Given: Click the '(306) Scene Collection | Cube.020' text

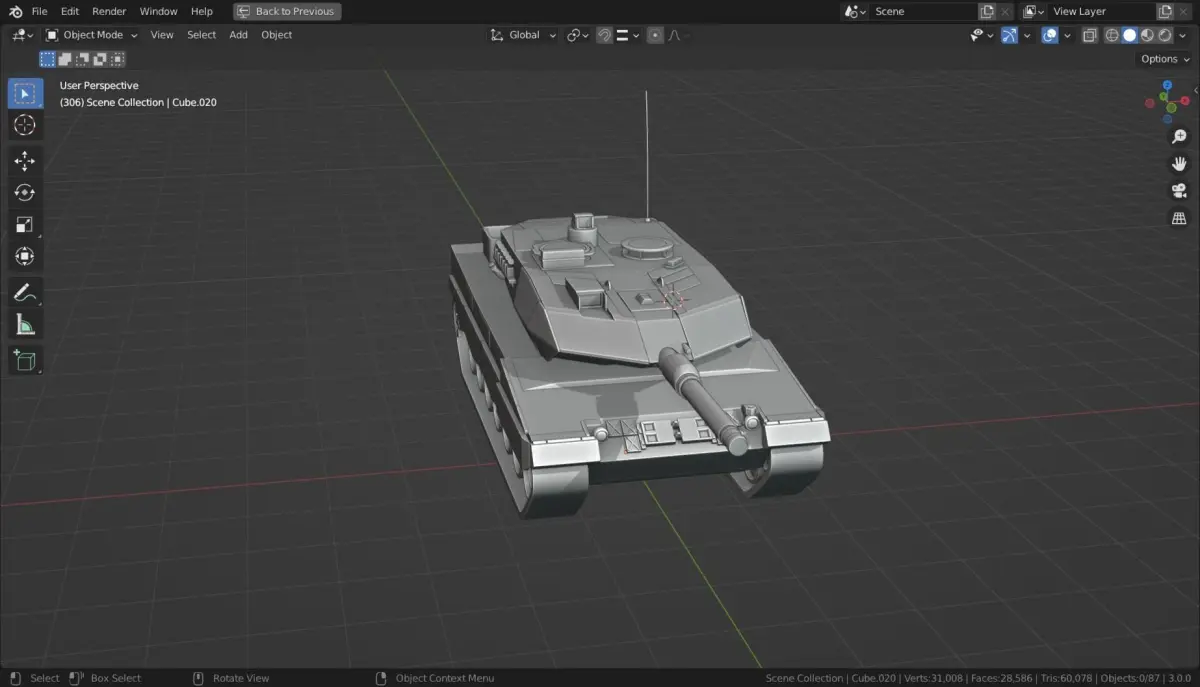Looking at the screenshot, I should (138, 102).
